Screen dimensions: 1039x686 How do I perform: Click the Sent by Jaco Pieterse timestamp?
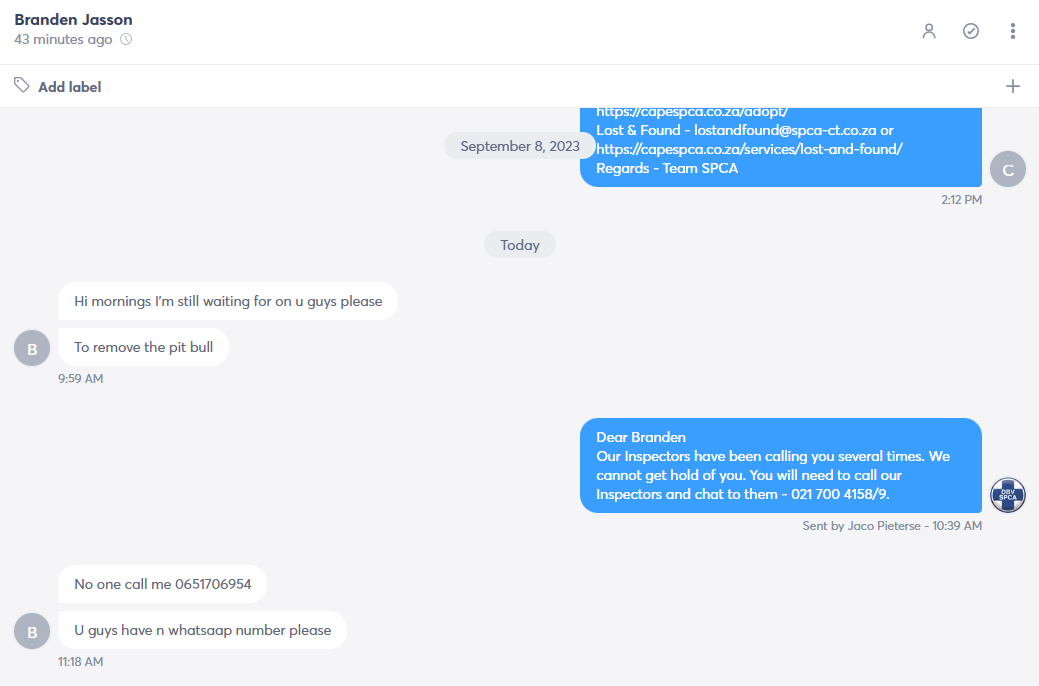892,526
